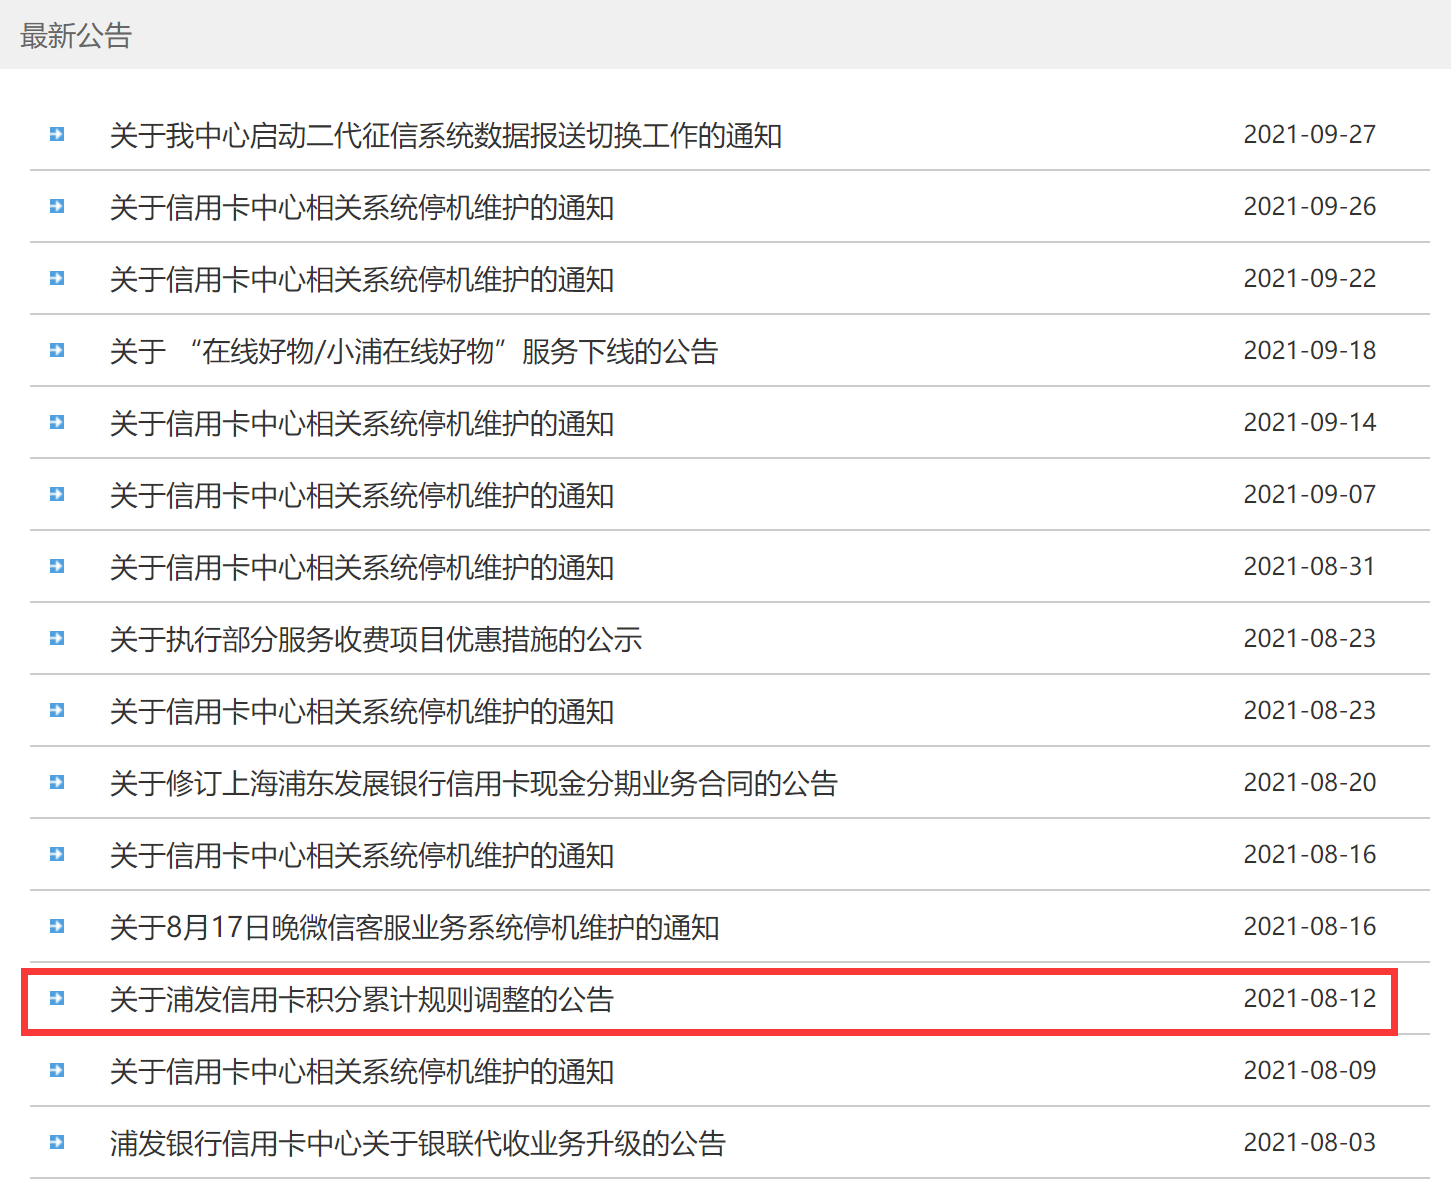Click arrow icon of the 2021-09-26 停机维护 notice

click(x=57, y=206)
